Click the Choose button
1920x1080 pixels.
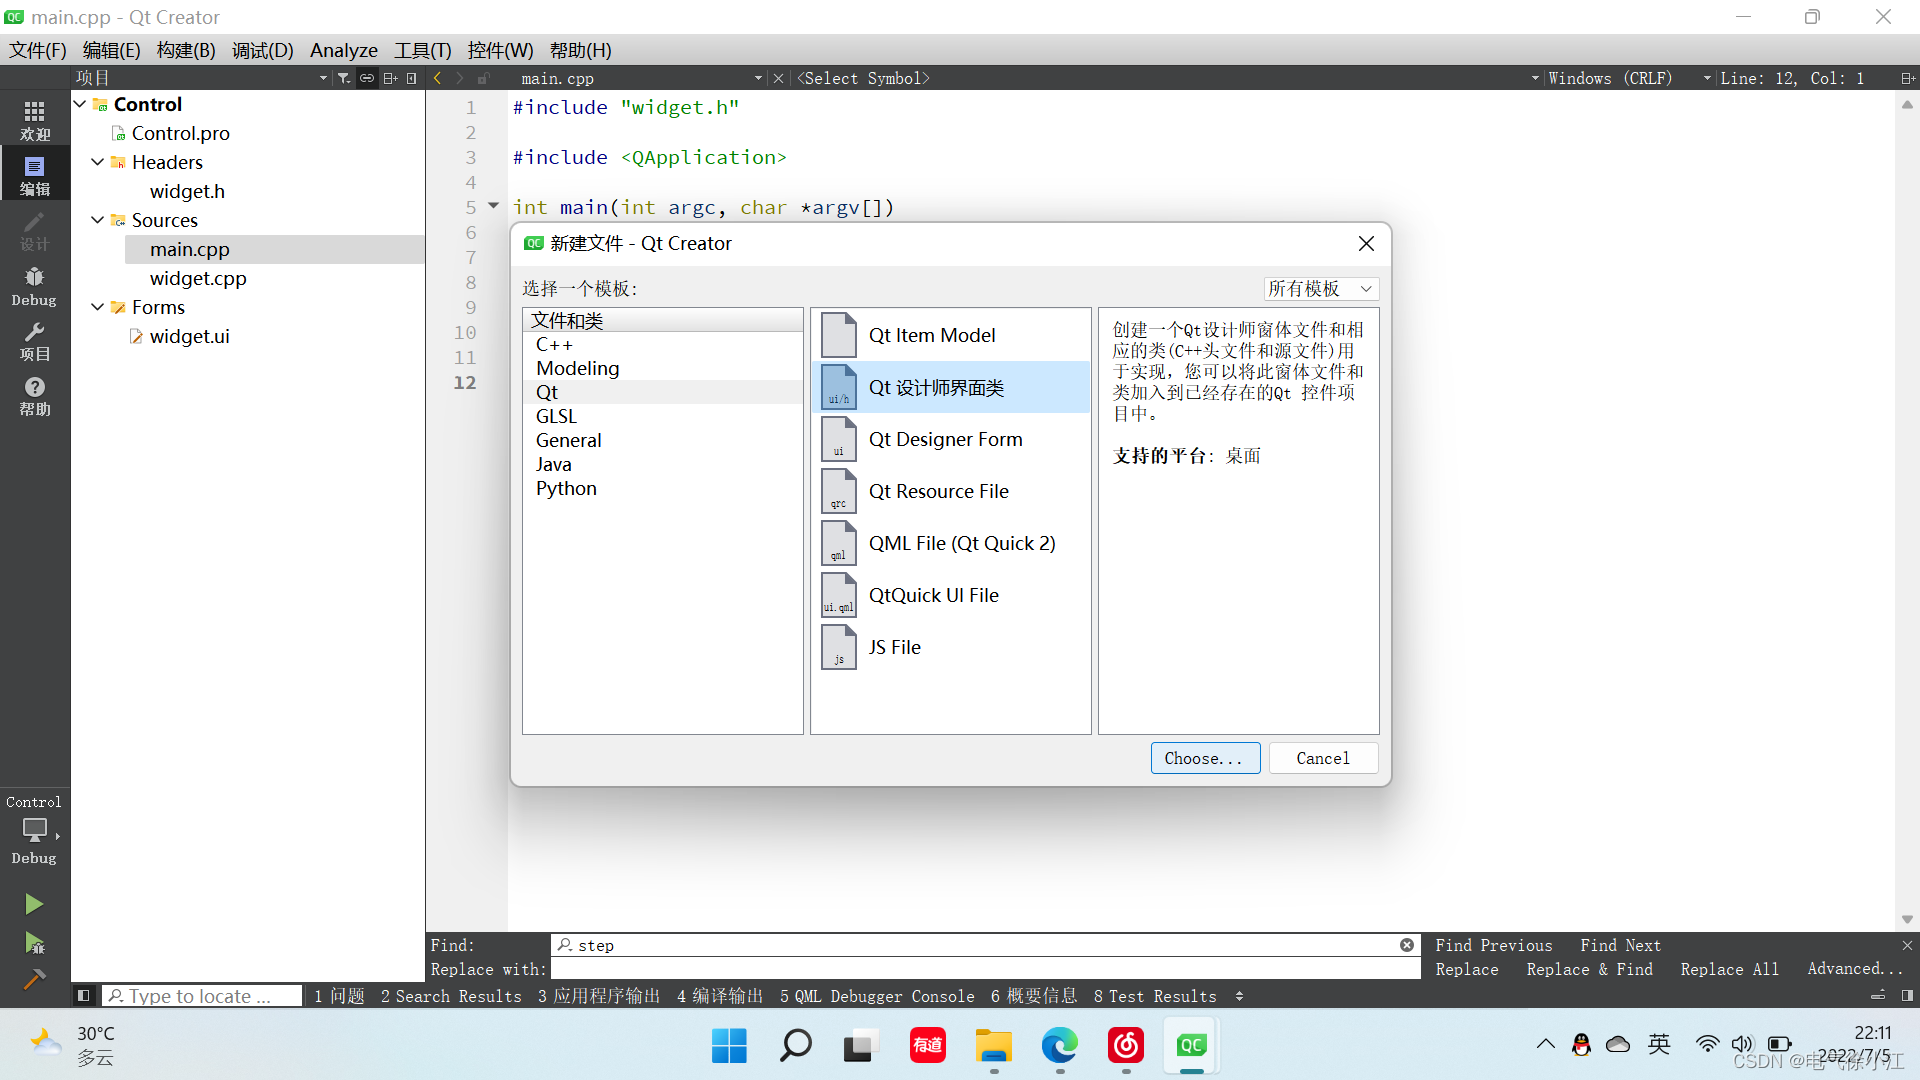tap(1201, 757)
